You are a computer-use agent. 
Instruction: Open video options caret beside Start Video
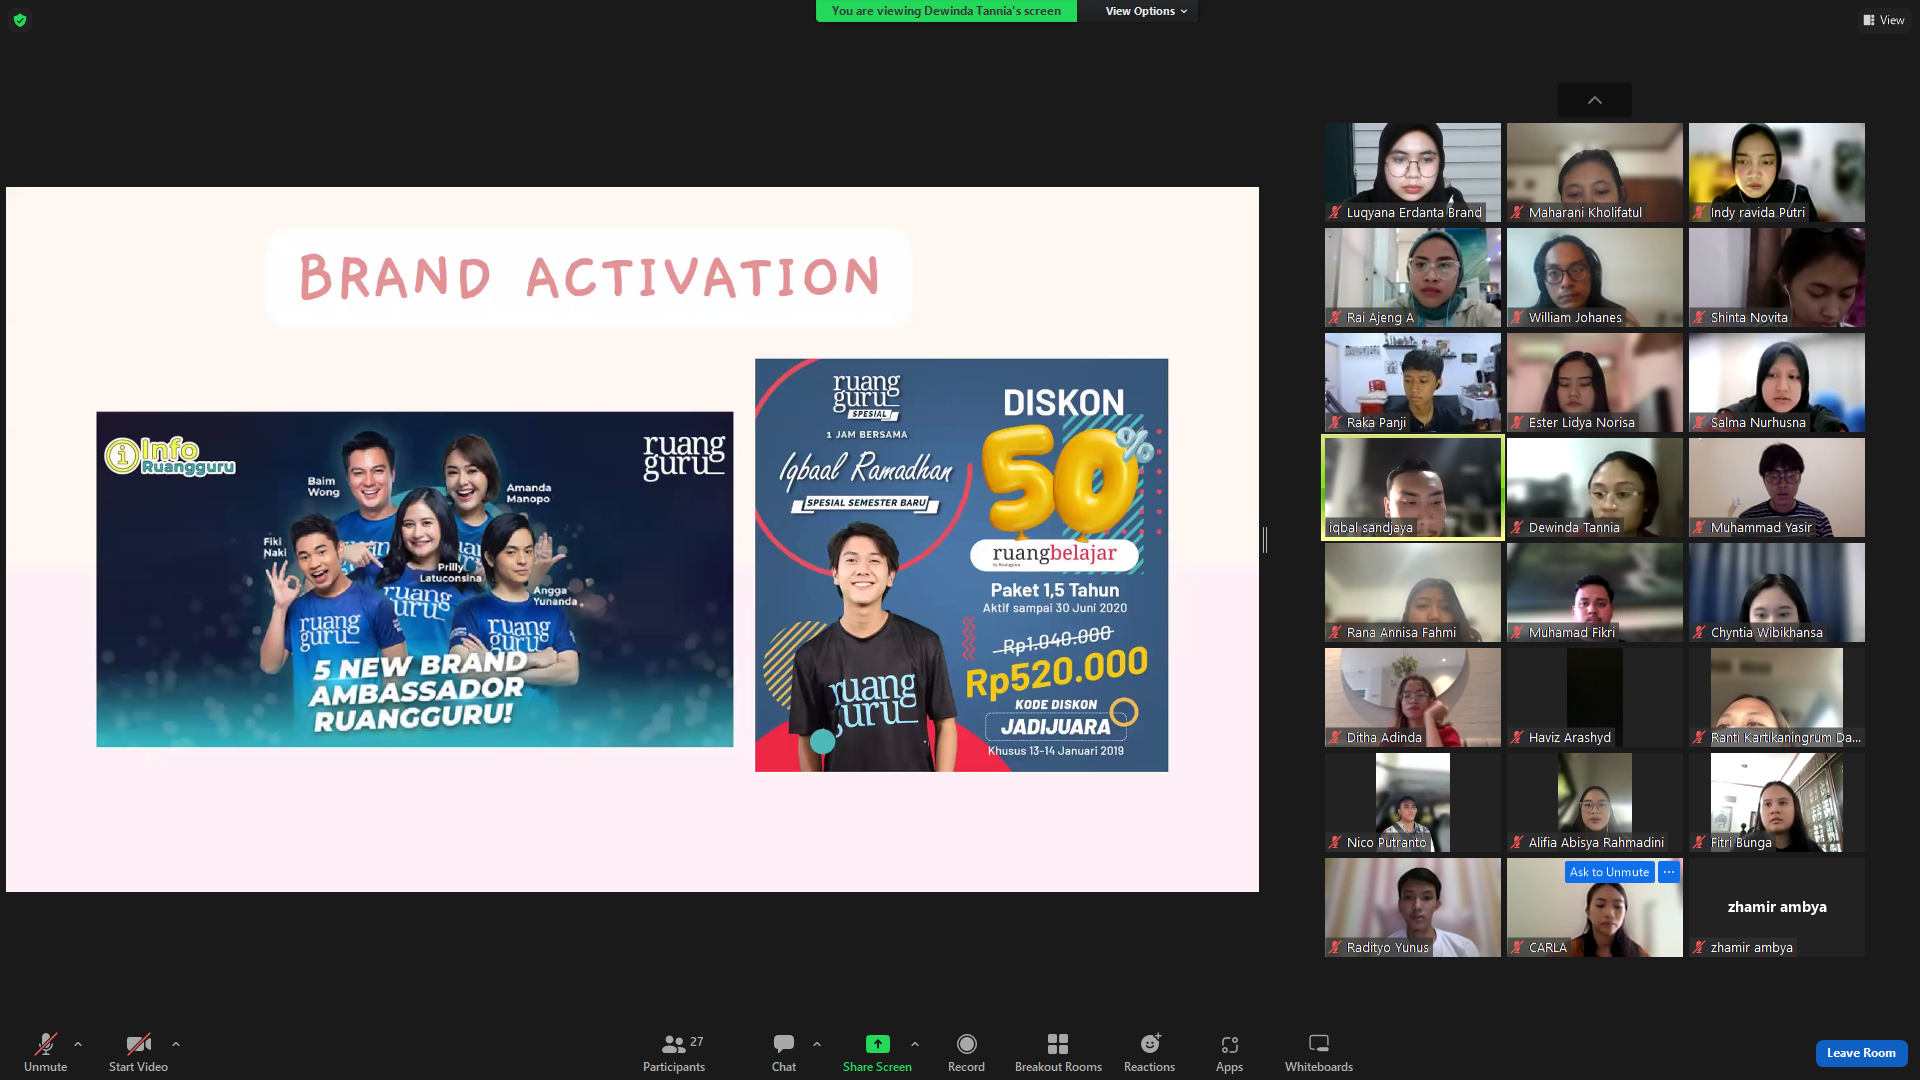176,1044
